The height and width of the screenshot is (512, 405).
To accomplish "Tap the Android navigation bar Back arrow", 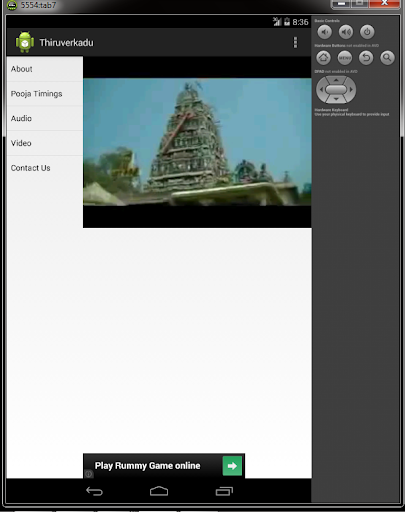I will [94, 491].
